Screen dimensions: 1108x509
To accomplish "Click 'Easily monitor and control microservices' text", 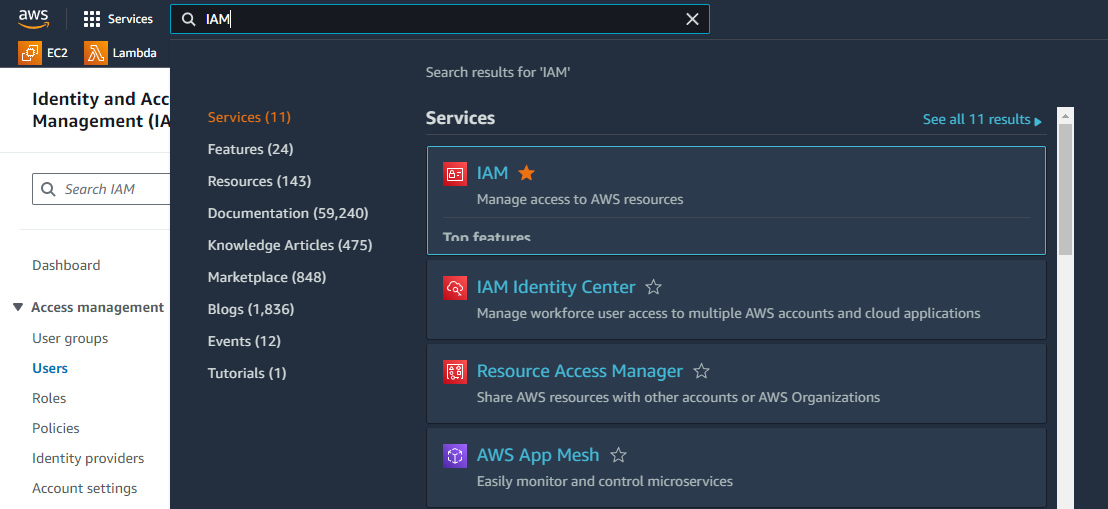I will (605, 481).
